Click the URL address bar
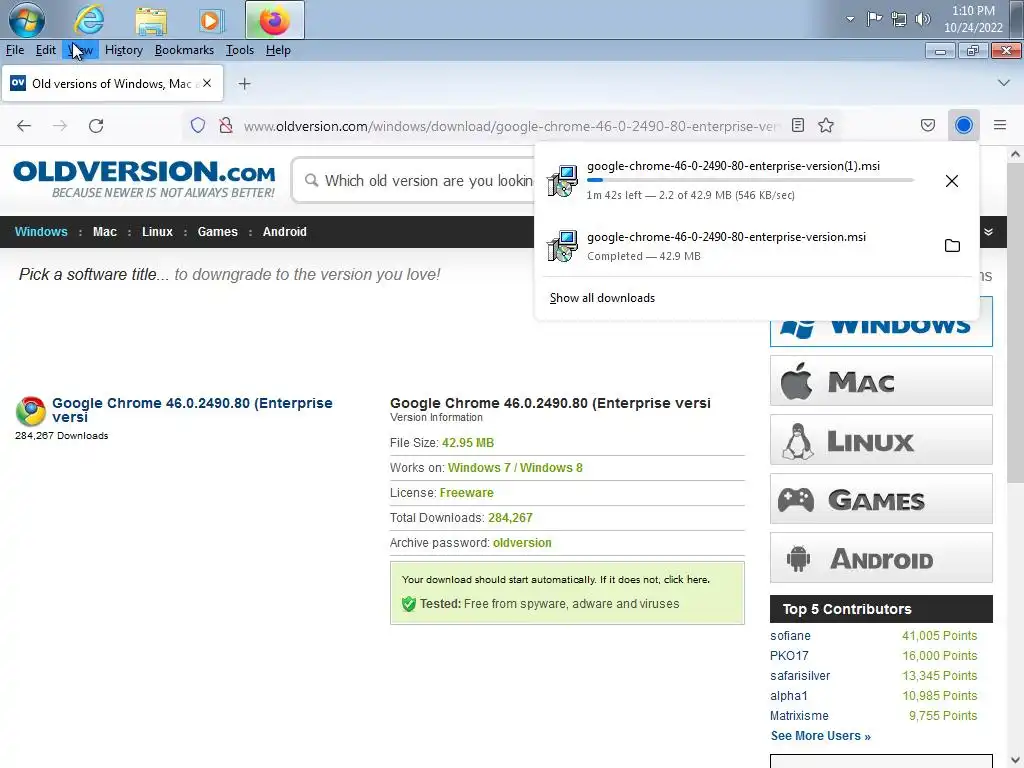The height and width of the screenshot is (768, 1024). coord(511,126)
